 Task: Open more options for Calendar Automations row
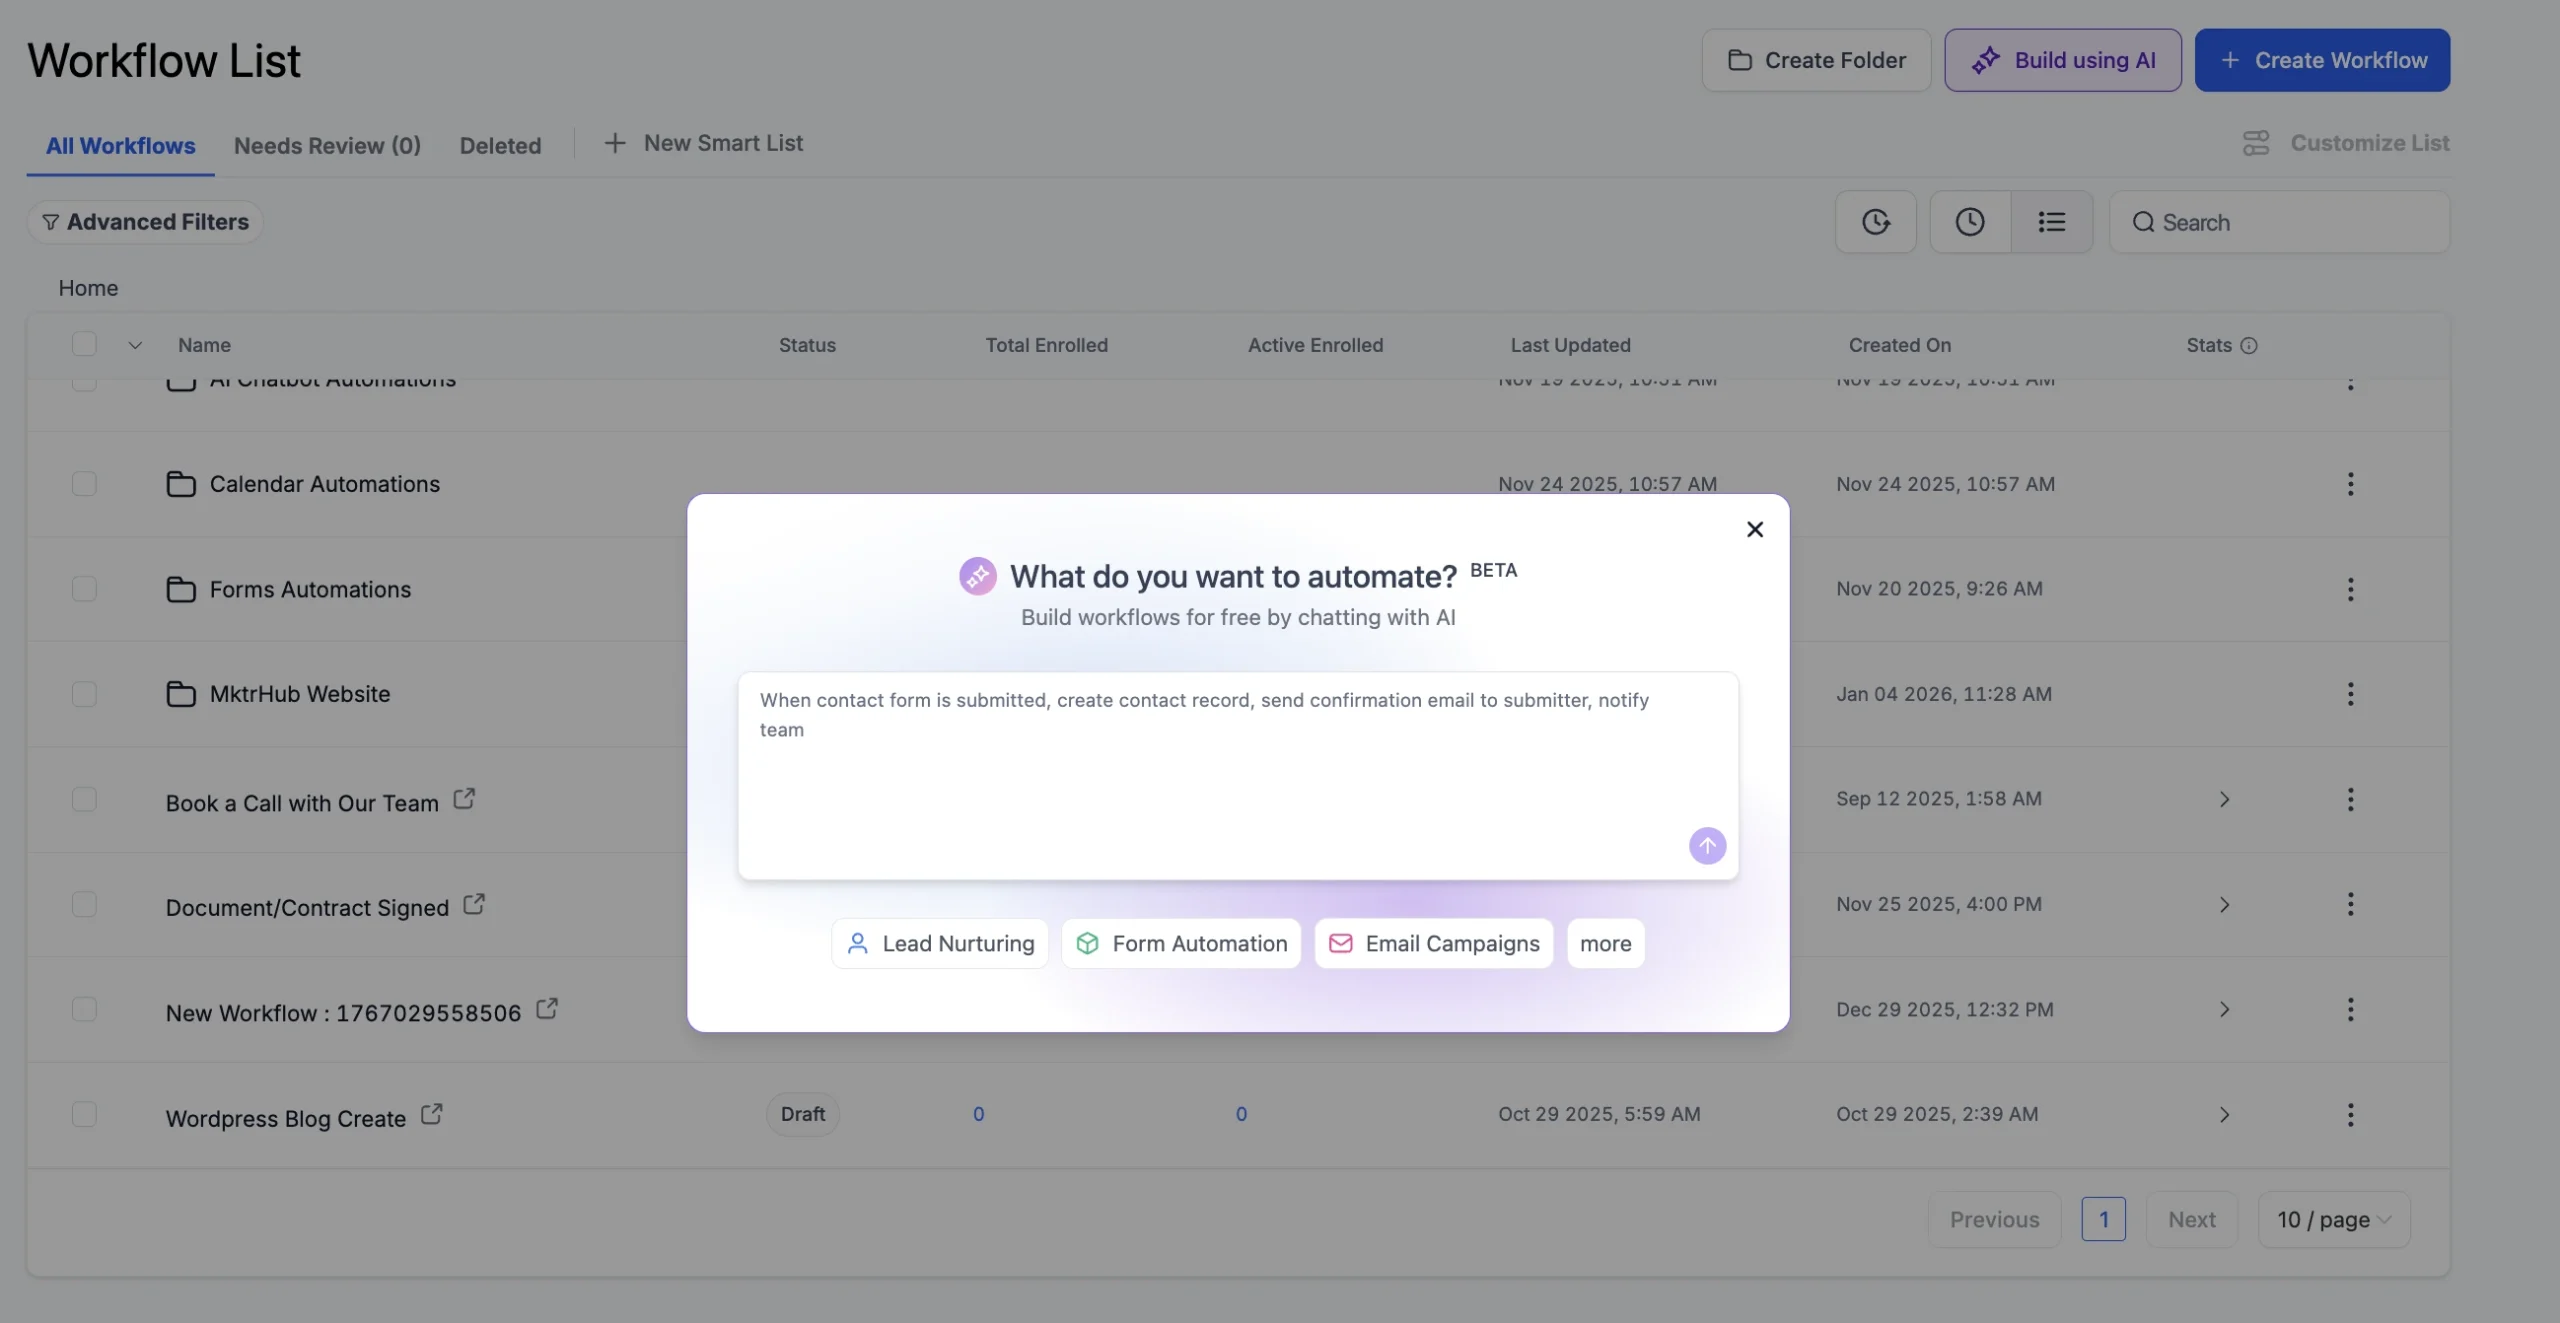tap(2350, 484)
